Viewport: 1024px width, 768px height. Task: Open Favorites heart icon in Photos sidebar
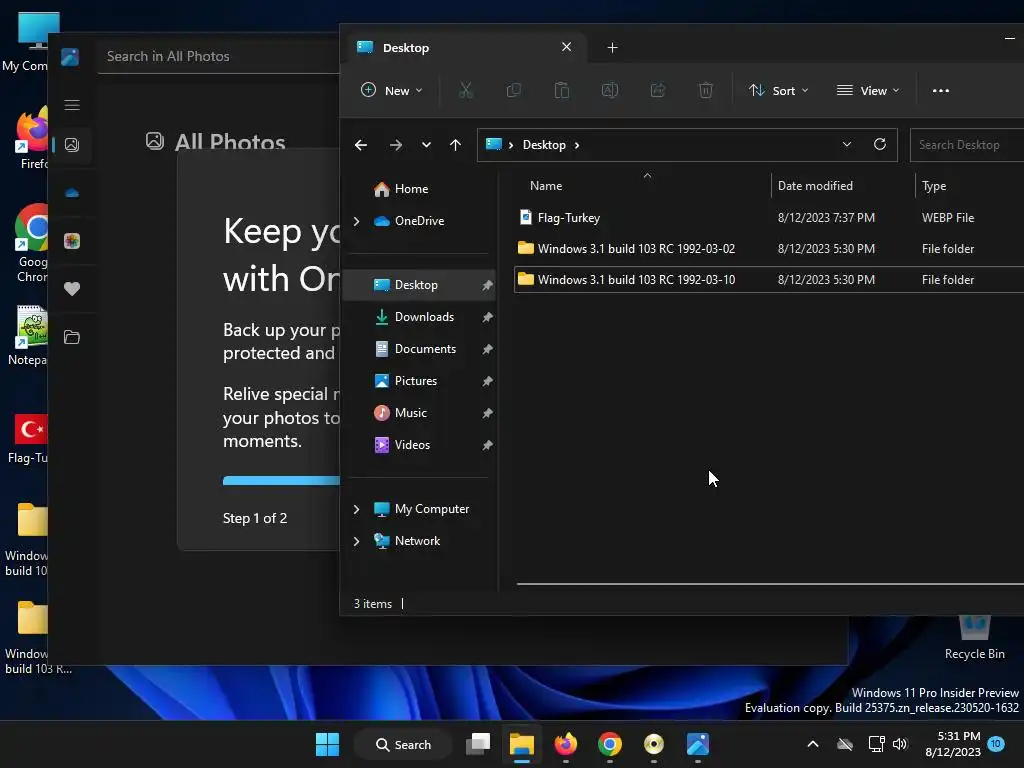72,289
